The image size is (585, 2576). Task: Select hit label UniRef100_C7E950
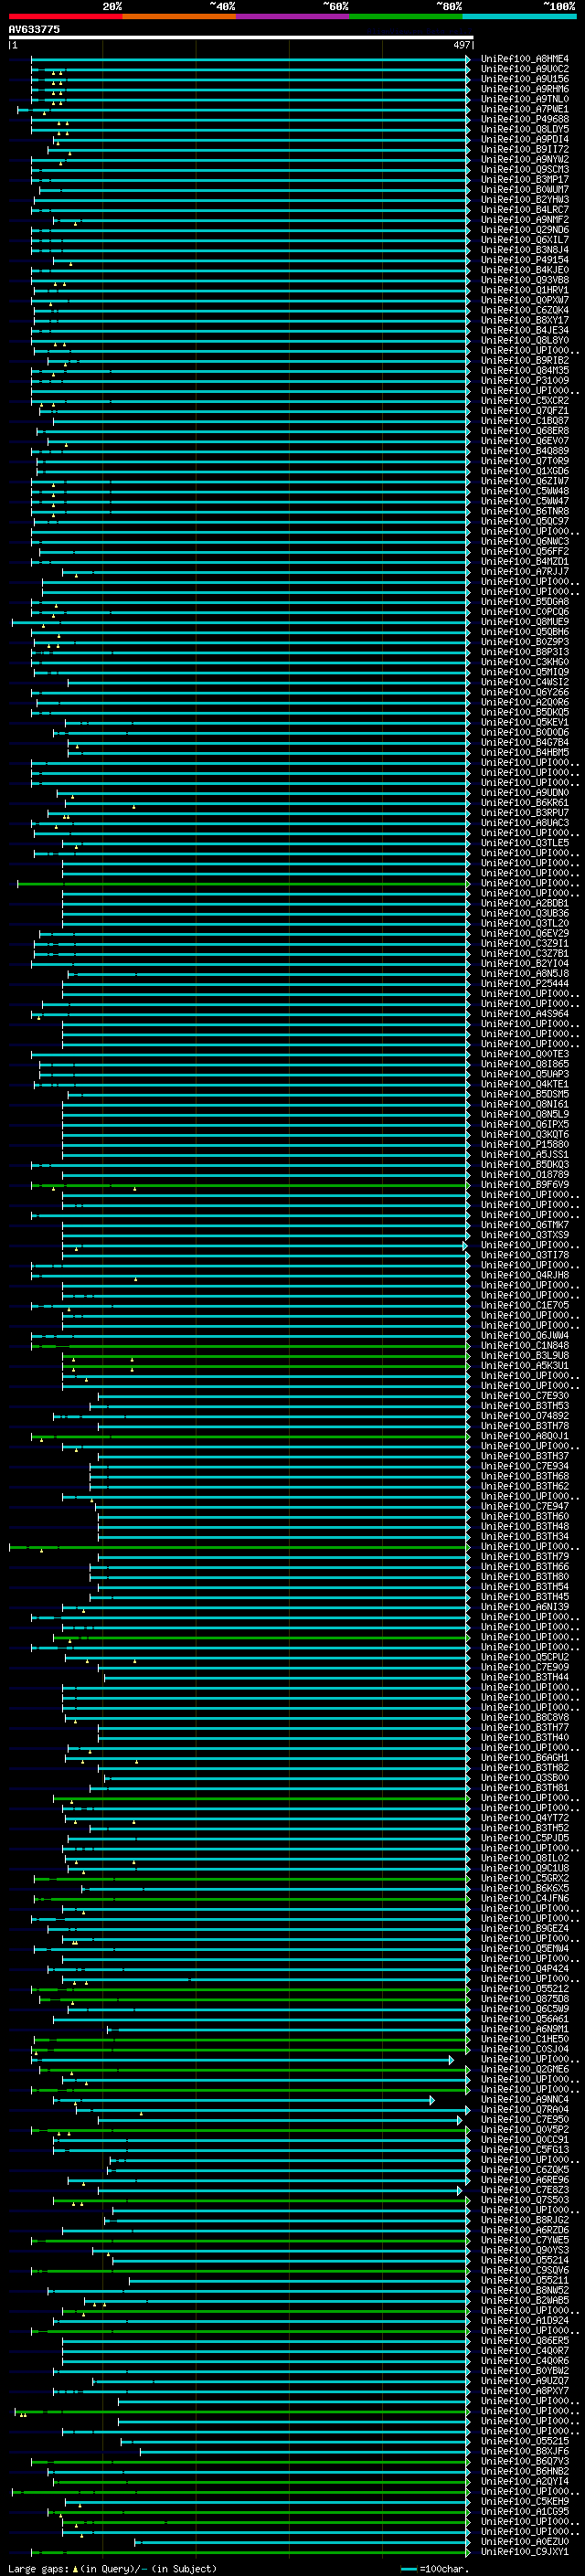point(525,2119)
